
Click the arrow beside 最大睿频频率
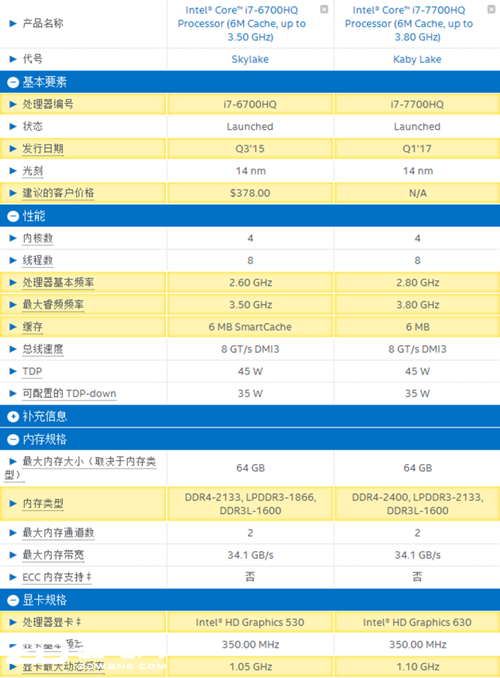13,305
